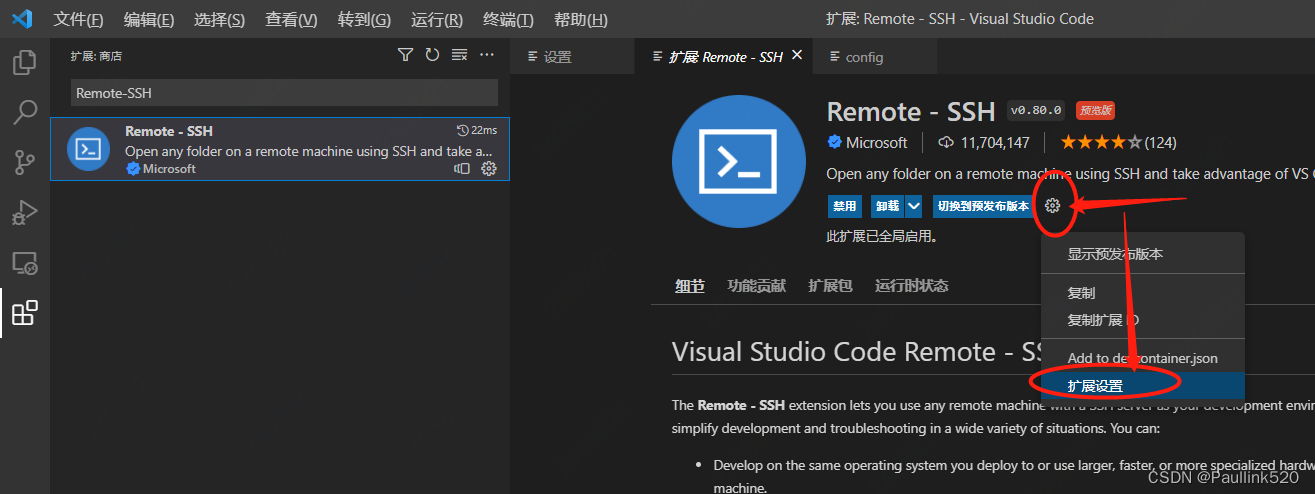Click 此扩展已全局启用 status text
The image size is (1315, 494).
coord(882,237)
